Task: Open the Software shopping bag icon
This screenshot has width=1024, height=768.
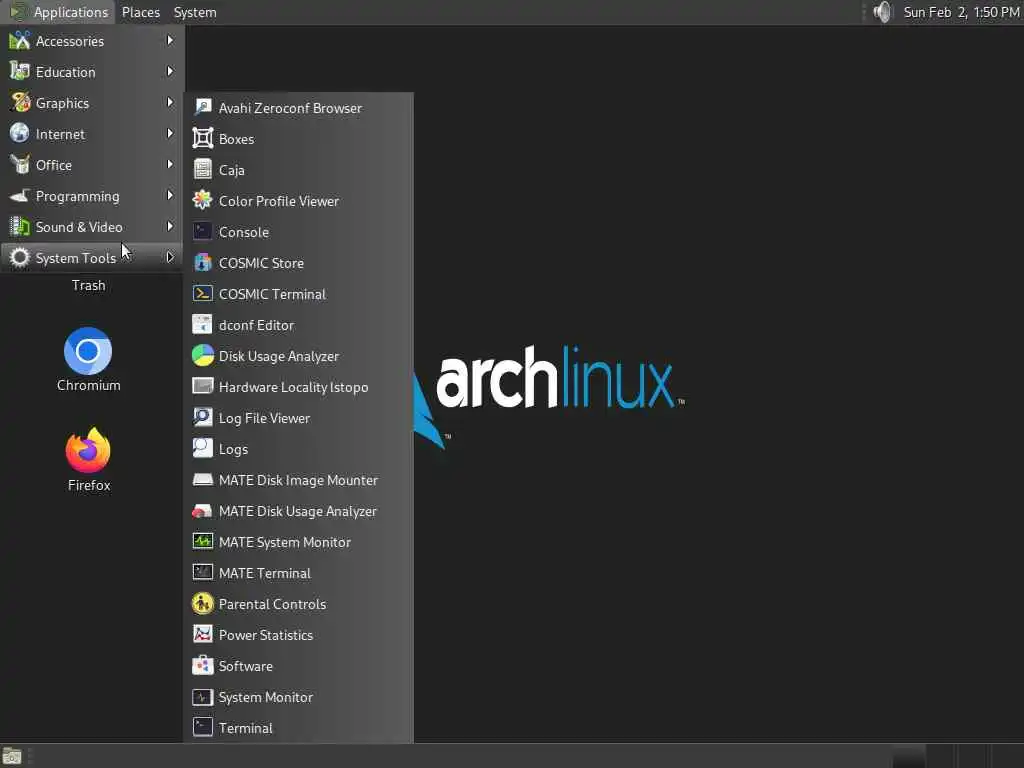Action: point(202,666)
